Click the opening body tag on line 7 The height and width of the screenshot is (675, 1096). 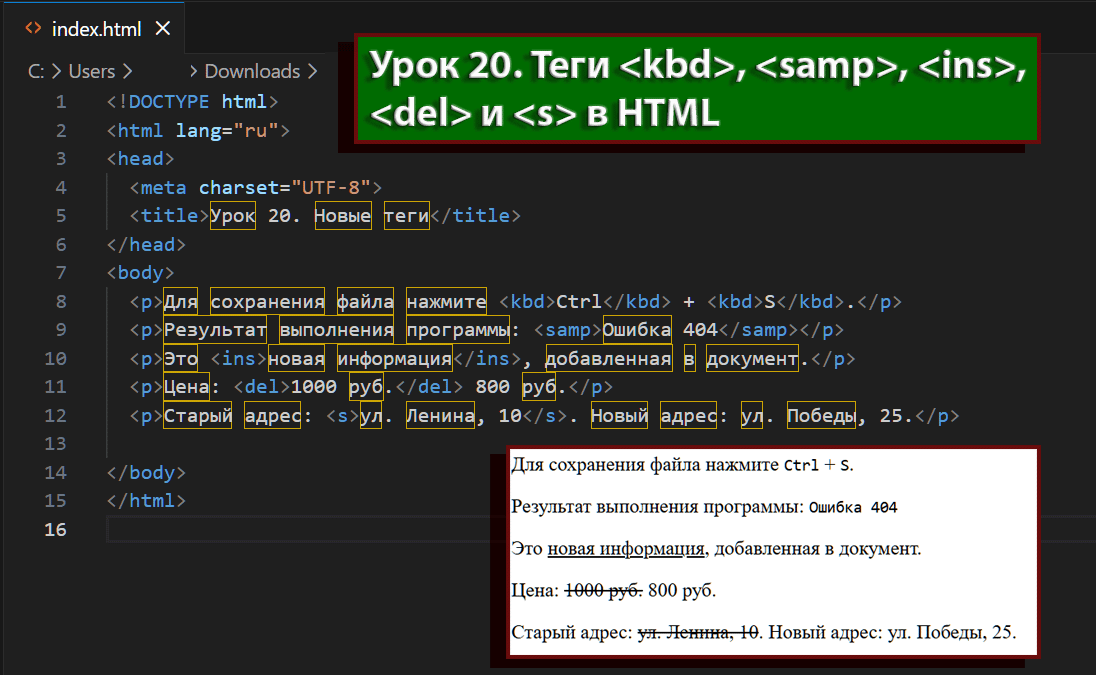(x=140, y=273)
